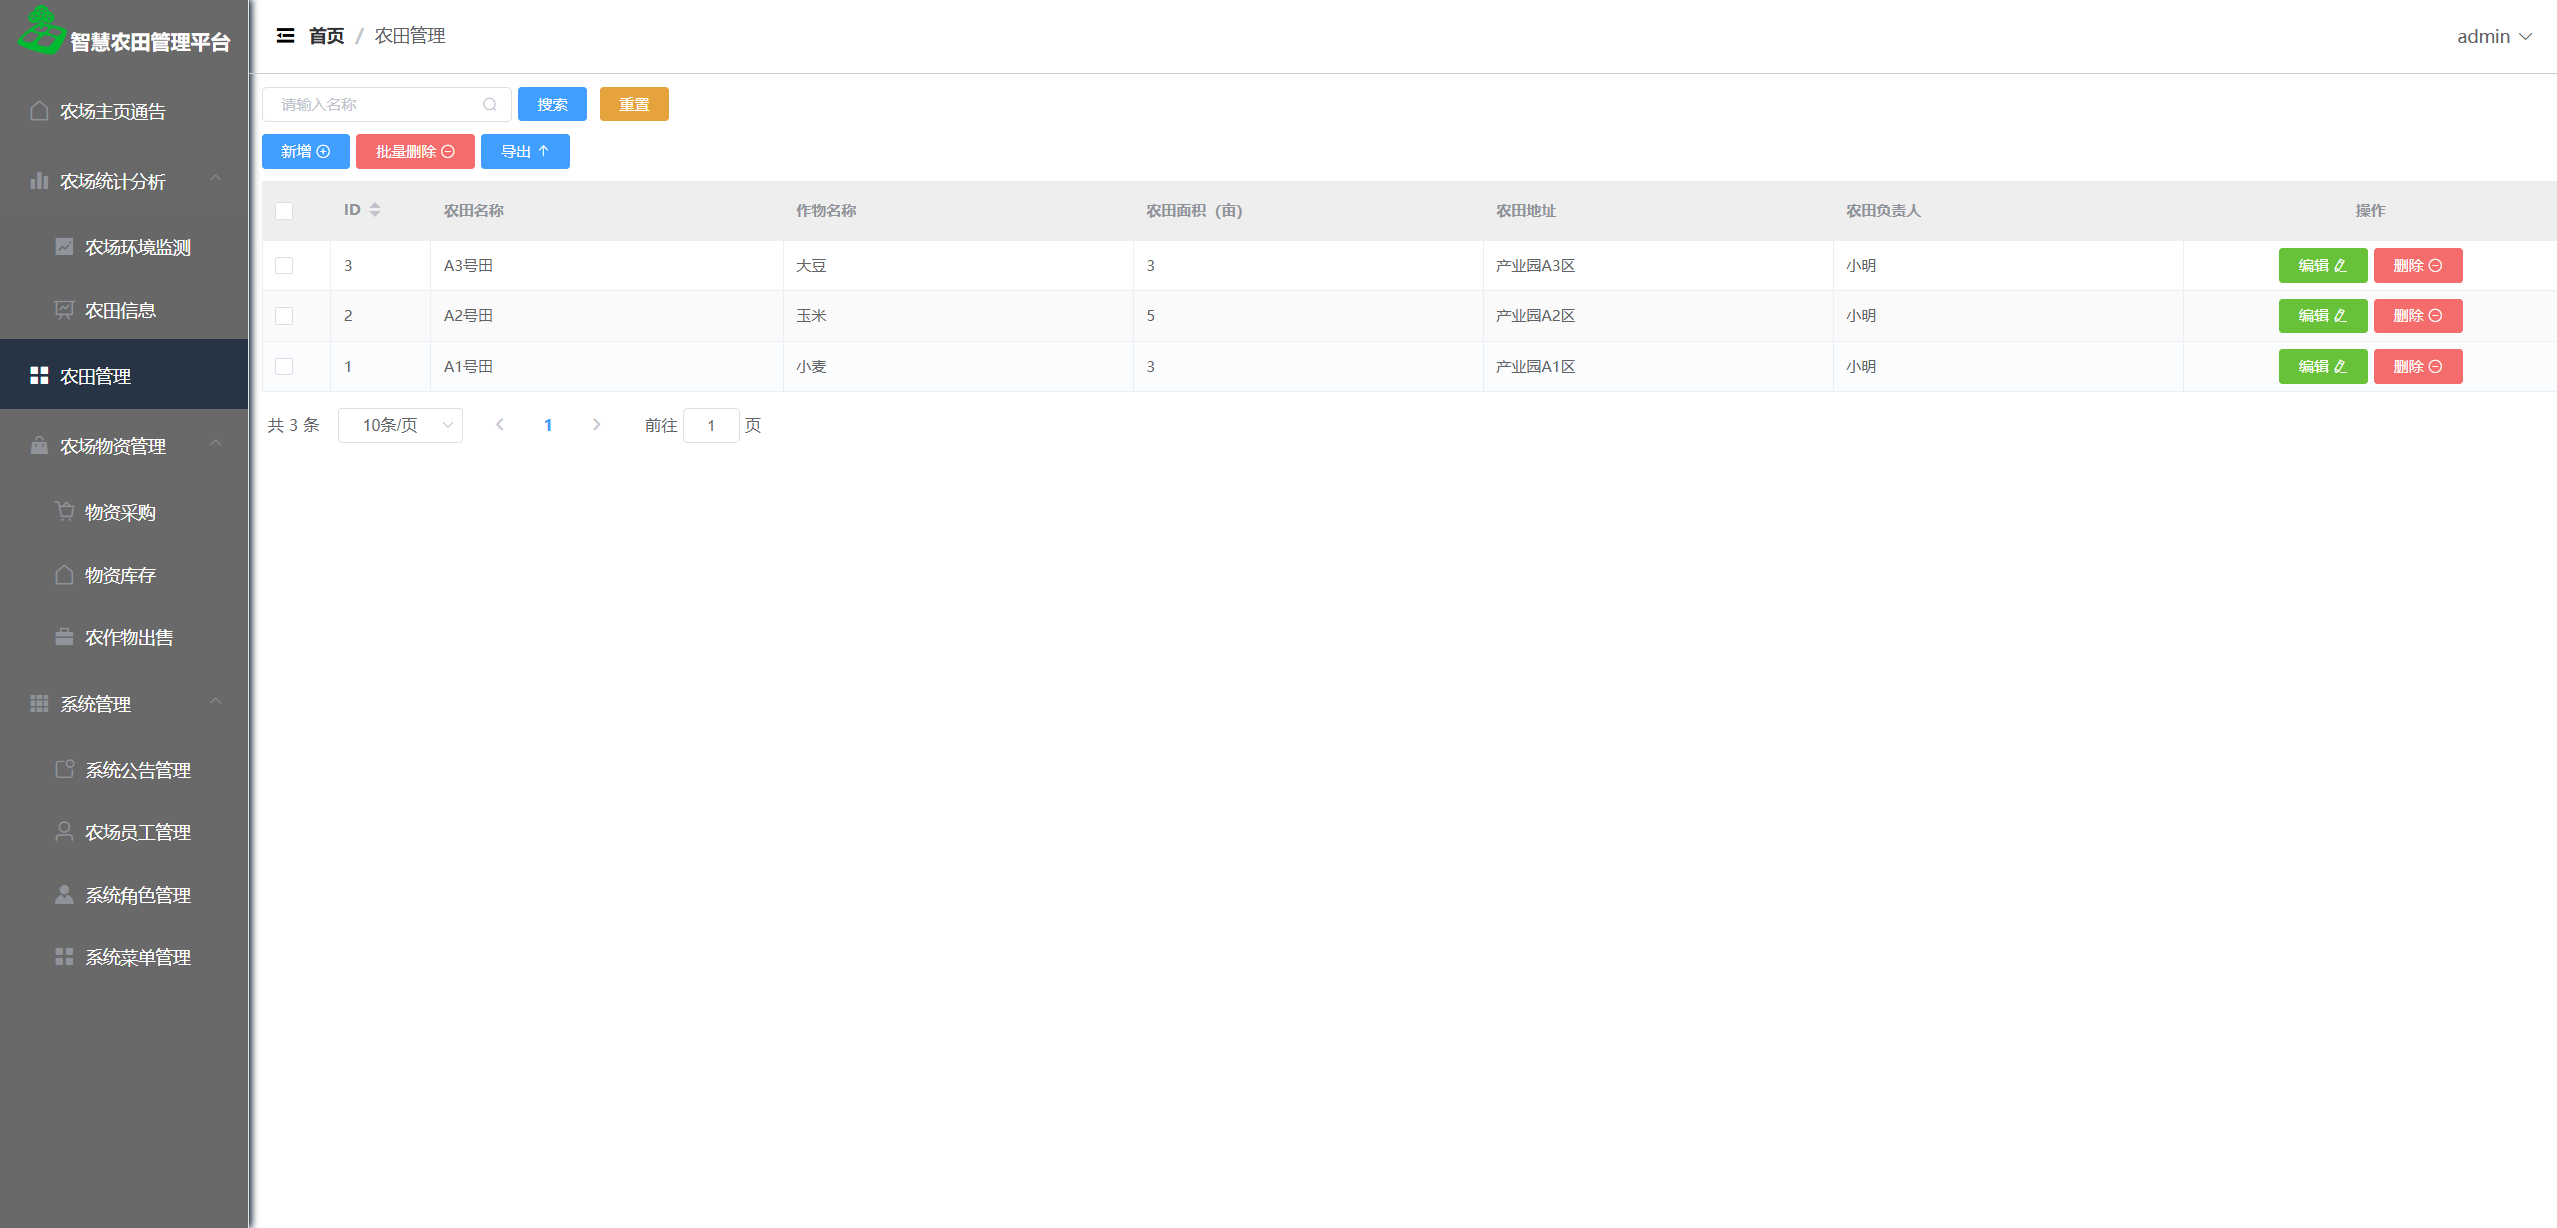
Task: Click the 批量删除 button
Action: [x=415, y=151]
